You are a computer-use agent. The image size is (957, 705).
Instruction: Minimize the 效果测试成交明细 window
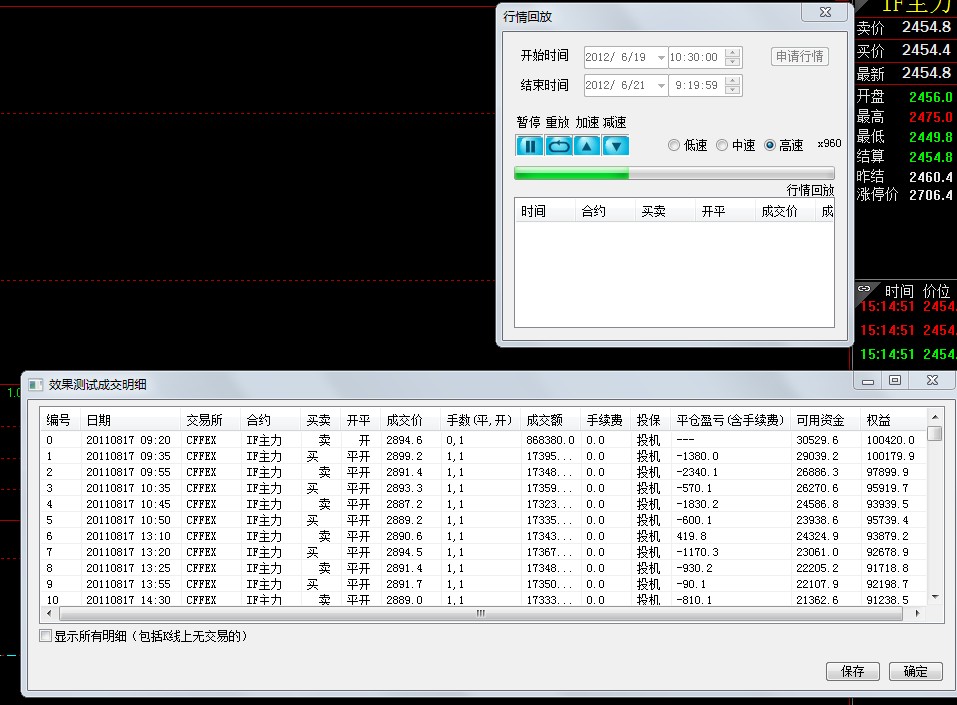coord(868,380)
